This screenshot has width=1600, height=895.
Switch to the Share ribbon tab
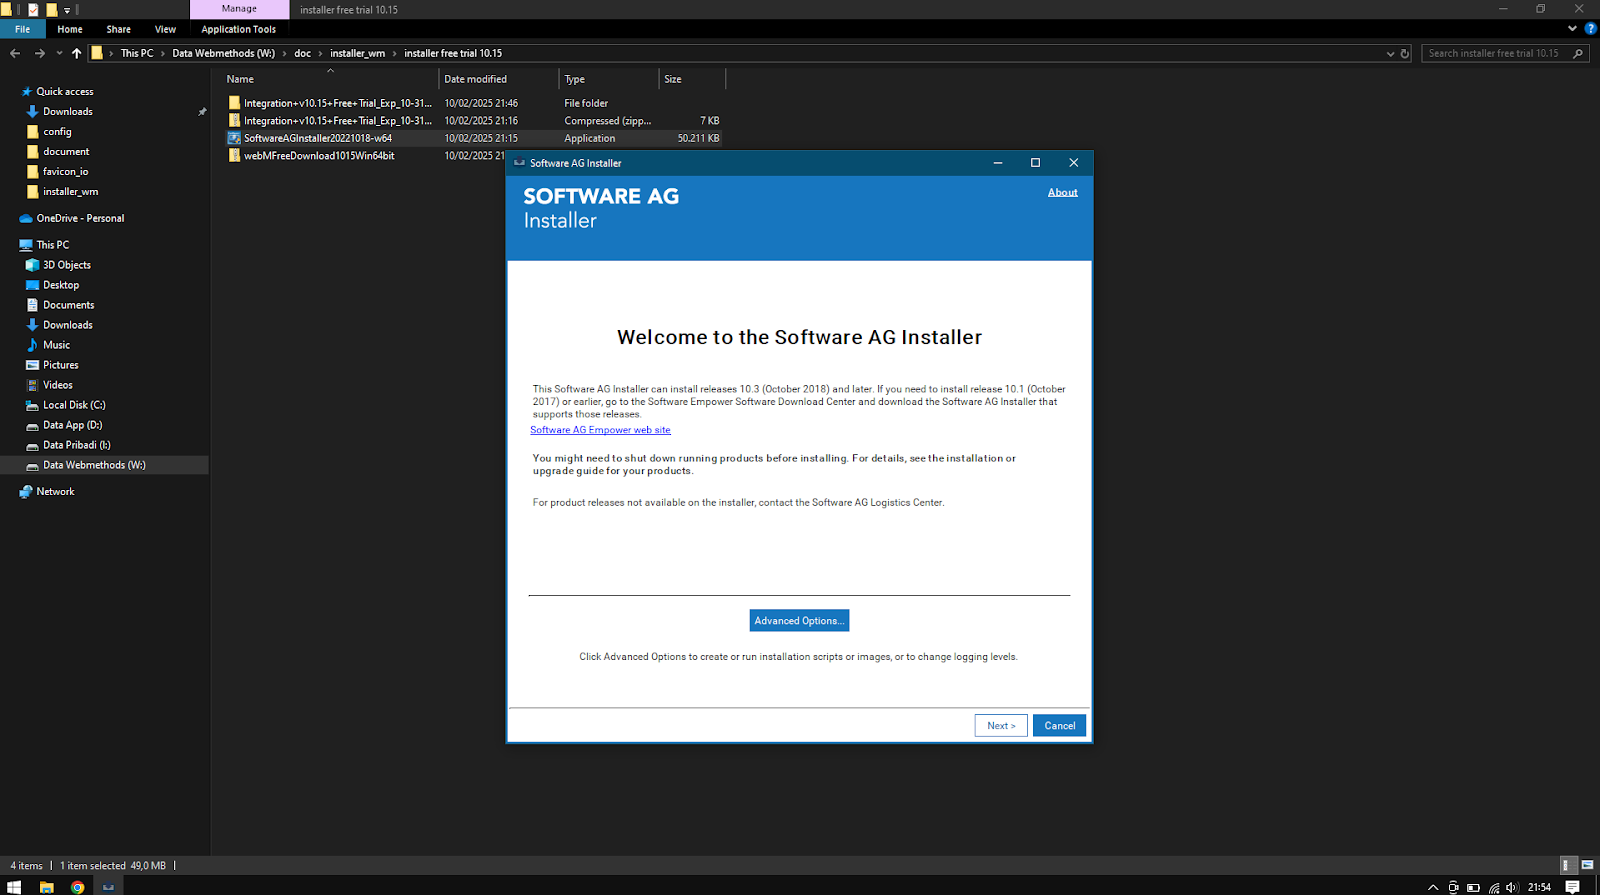click(118, 29)
